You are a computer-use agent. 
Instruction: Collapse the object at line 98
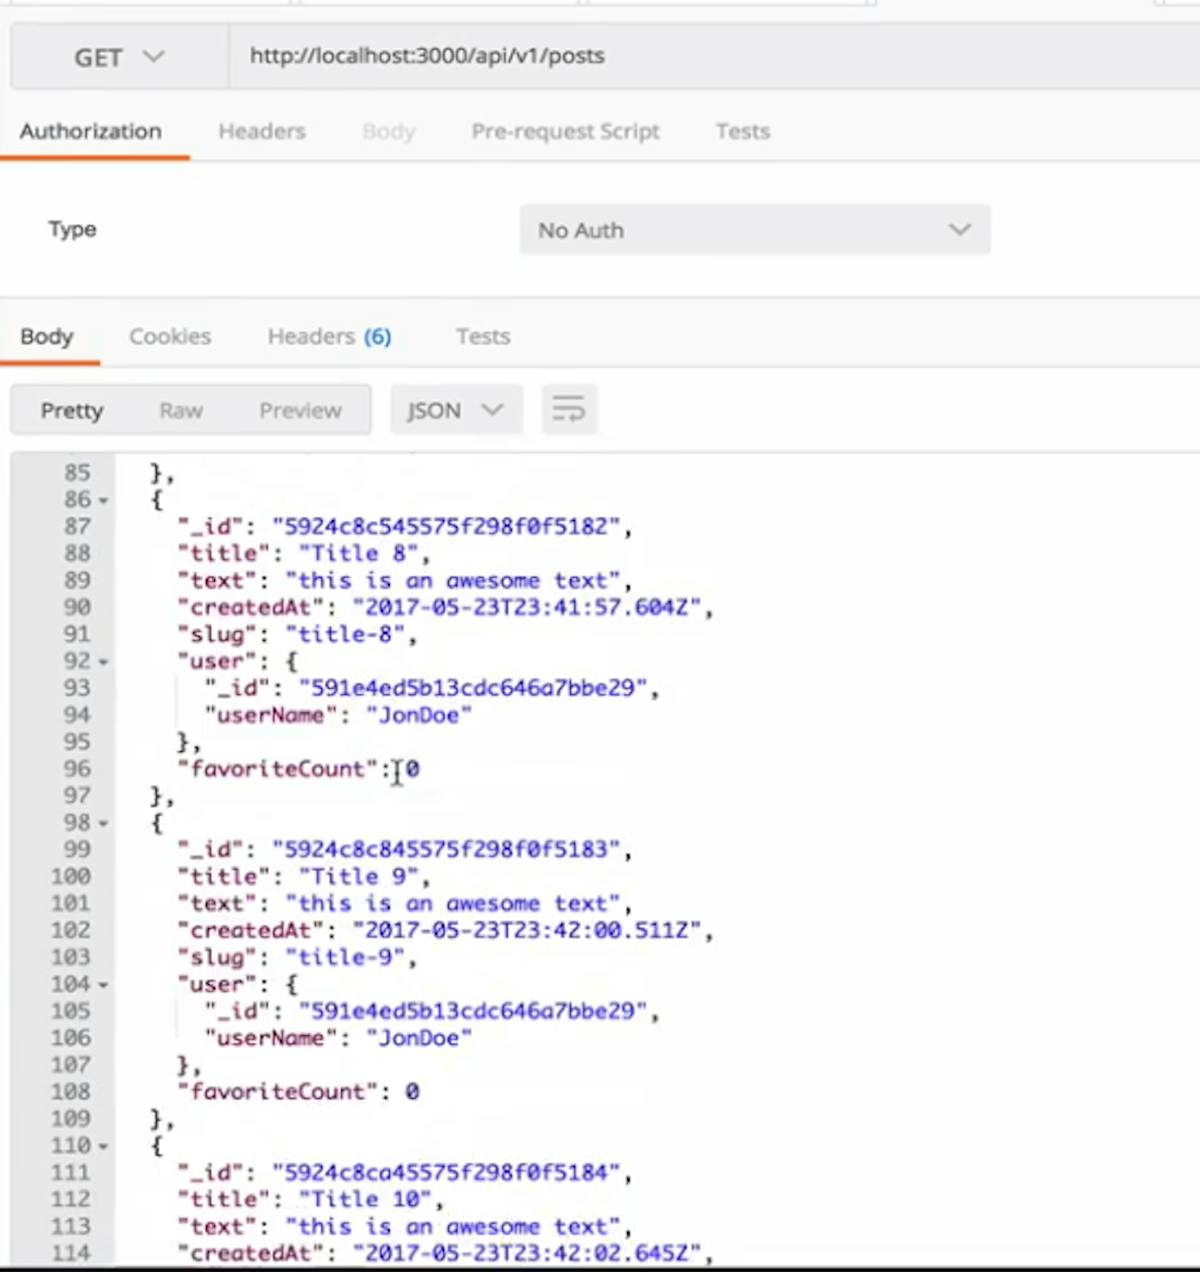pyautogui.click(x=103, y=823)
